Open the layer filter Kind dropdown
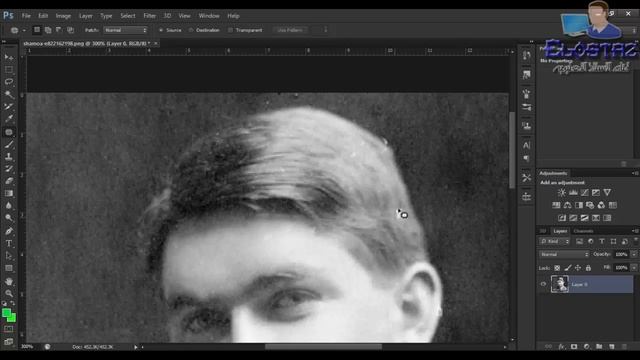The width and height of the screenshot is (640, 360). point(554,242)
